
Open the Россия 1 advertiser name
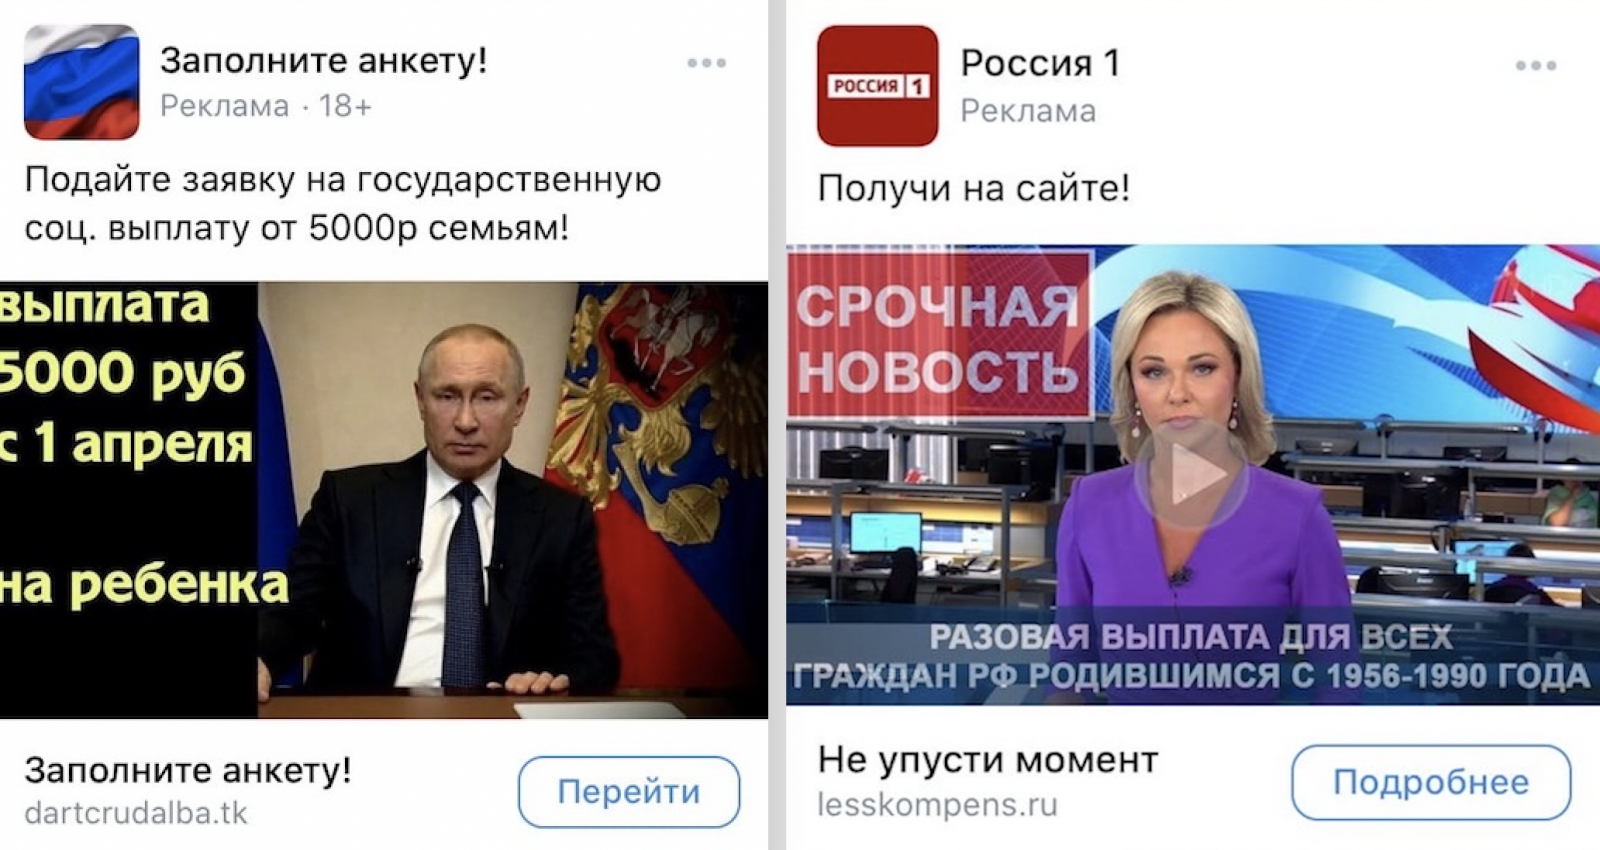pyautogui.click(x=1040, y=63)
